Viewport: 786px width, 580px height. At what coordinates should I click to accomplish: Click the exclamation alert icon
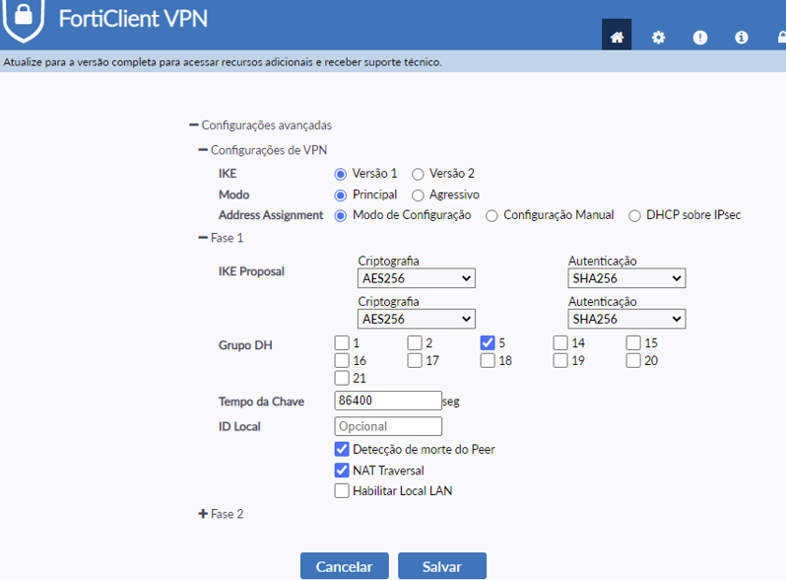700,37
